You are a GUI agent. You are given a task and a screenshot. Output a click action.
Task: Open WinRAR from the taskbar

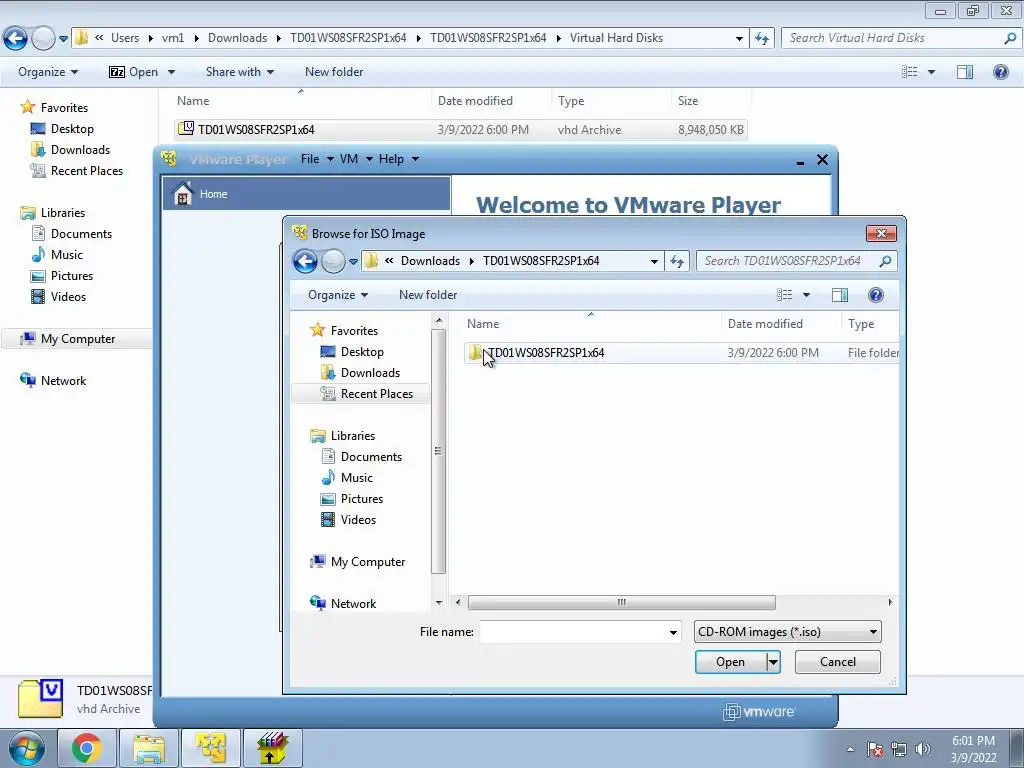click(272, 748)
